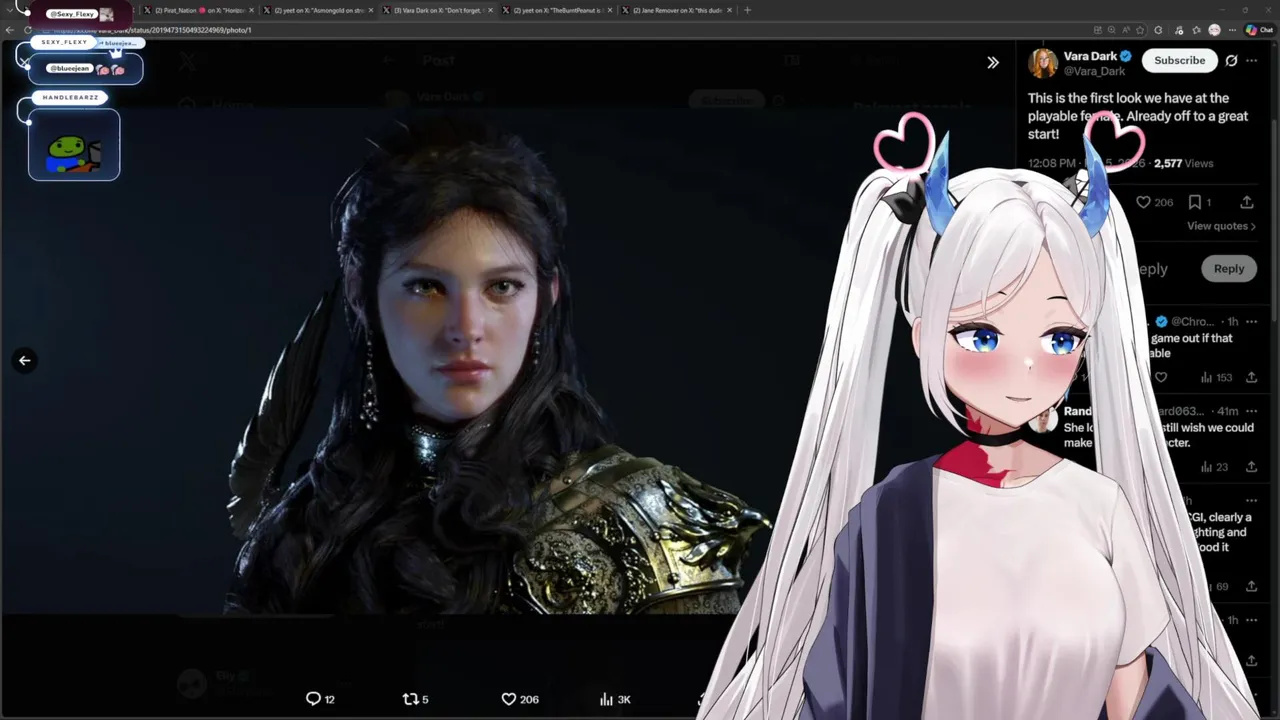The image size is (1280, 720).
Task: Open reply icon with 12 under photo
Action: [x=320, y=699]
